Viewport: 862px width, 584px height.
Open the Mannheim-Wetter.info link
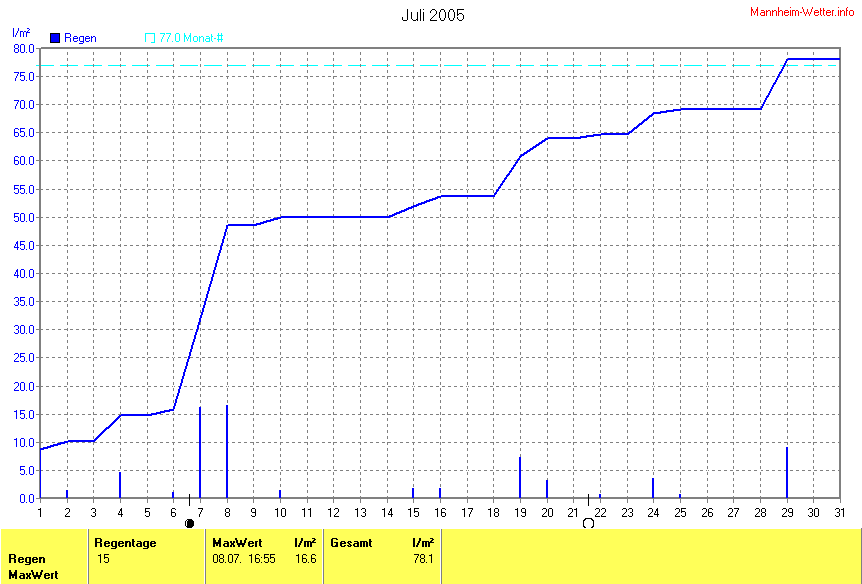pos(802,11)
